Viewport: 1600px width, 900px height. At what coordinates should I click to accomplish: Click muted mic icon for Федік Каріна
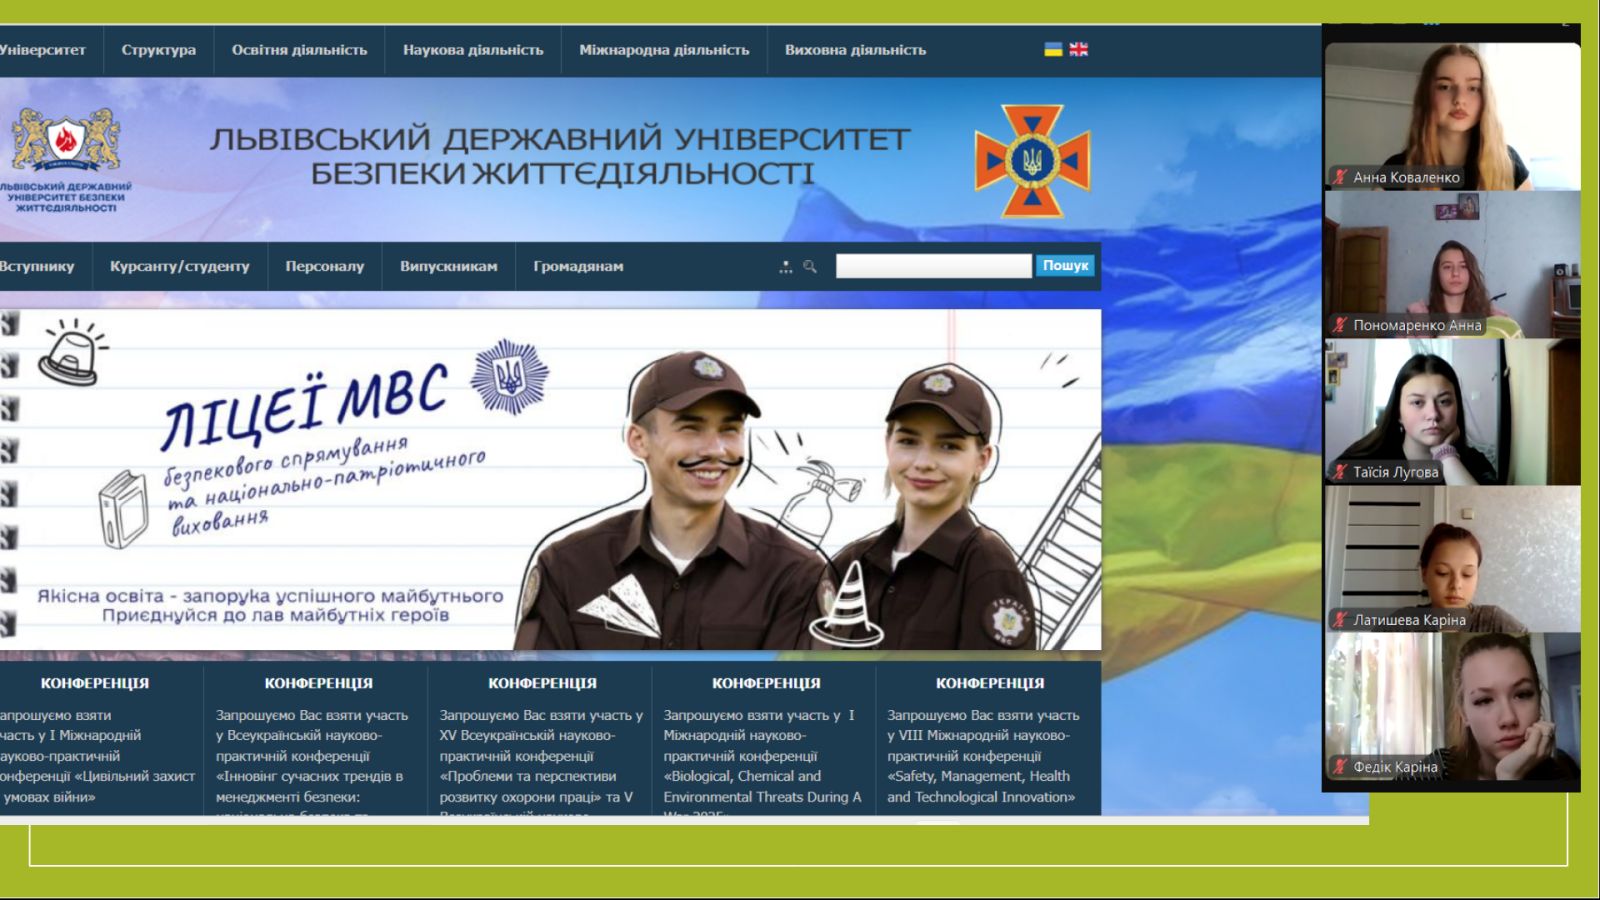pyautogui.click(x=1340, y=767)
